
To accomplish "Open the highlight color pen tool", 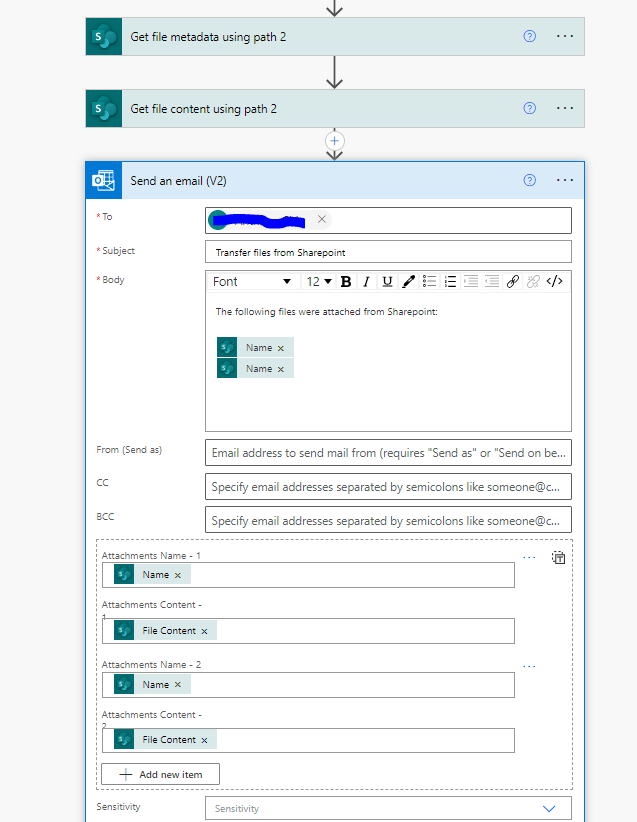I will [x=408, y=282].
